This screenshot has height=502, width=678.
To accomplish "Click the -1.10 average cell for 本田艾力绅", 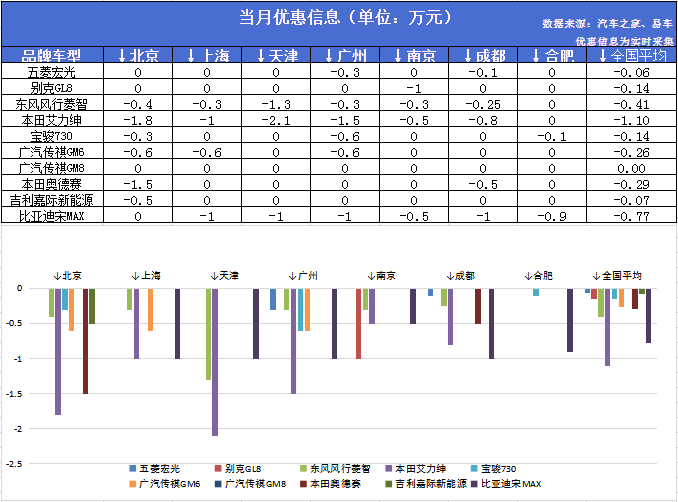I will pos(631,120).
